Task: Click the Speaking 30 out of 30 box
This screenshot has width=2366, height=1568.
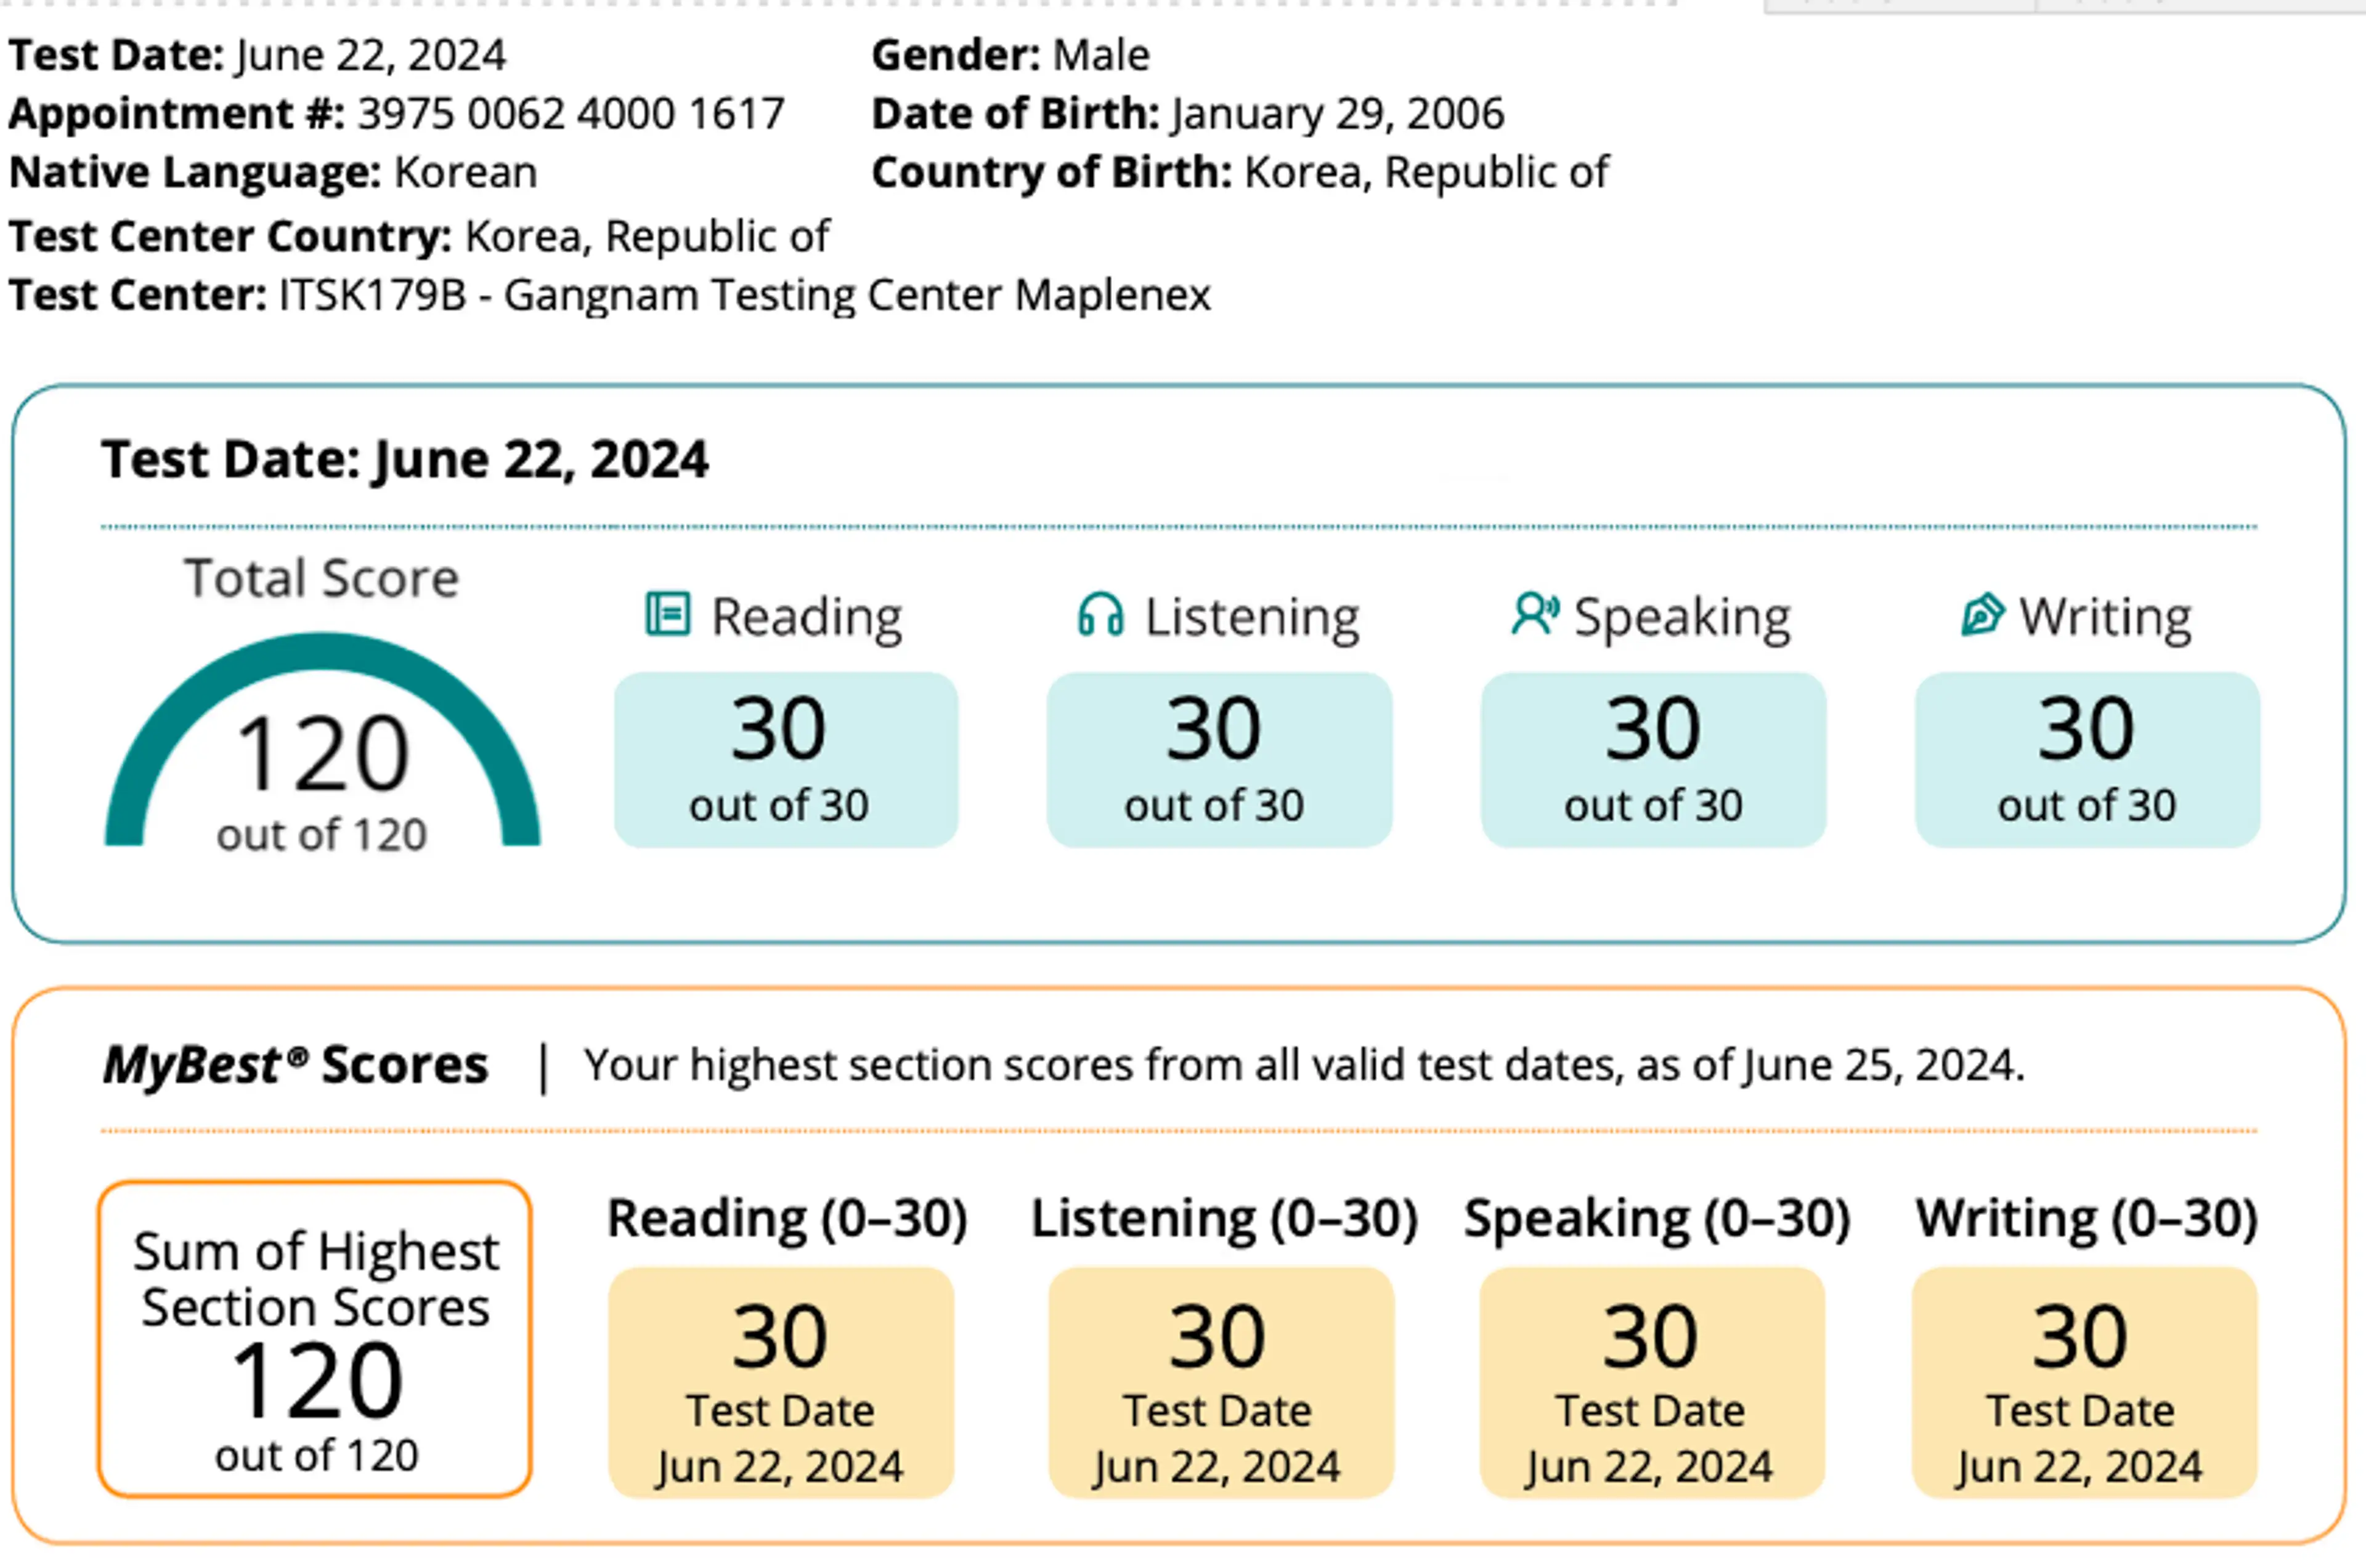Action: (1653, 760)
